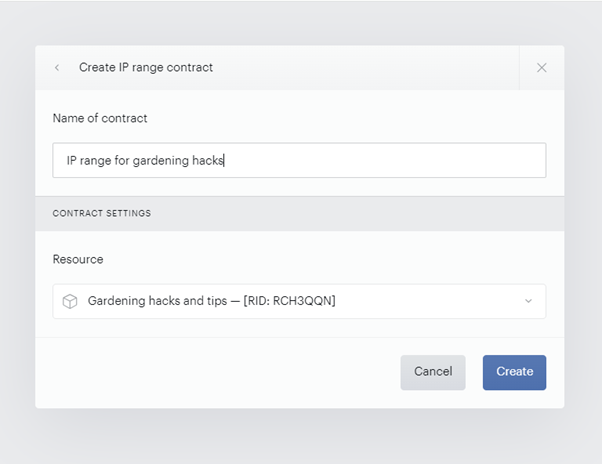602x464 pixels.
Task: Close the Create IP range contract dialog
Action: (x=541, y=68)
